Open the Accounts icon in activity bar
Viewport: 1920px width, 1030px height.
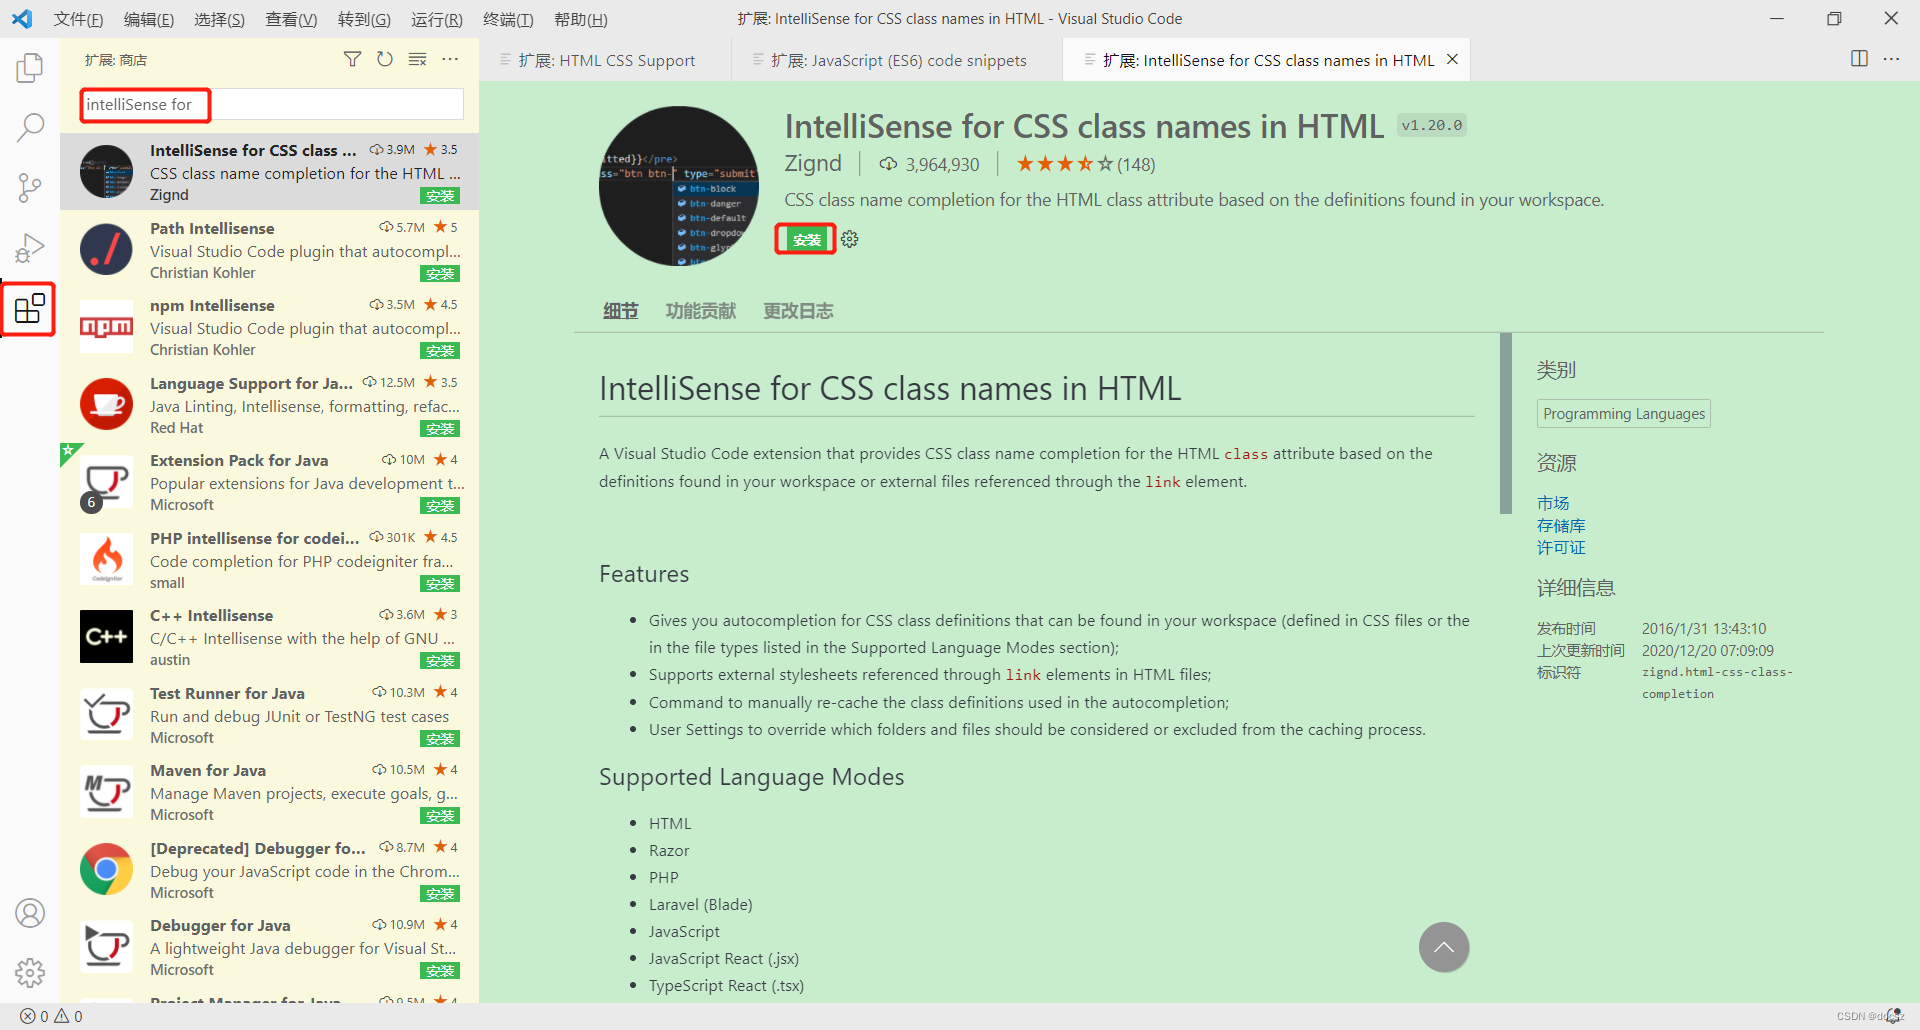pos(30,912)
